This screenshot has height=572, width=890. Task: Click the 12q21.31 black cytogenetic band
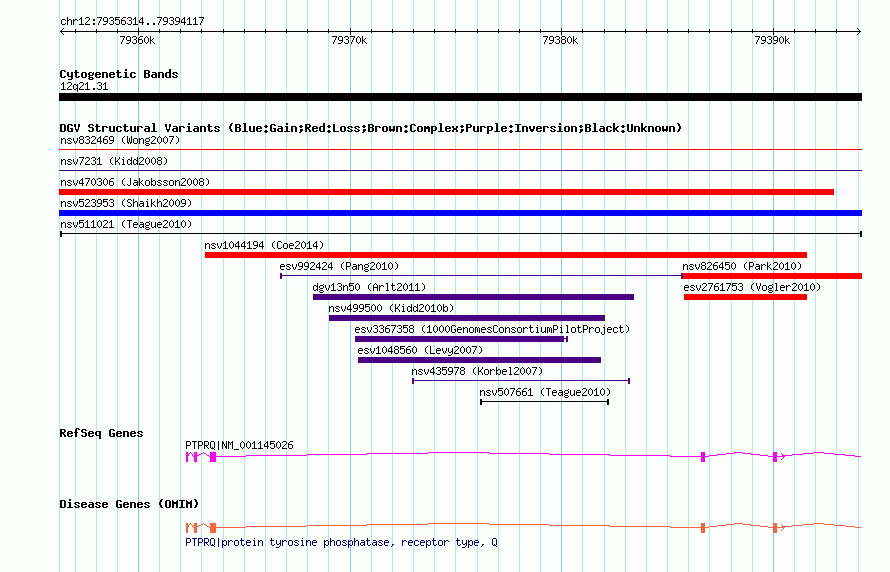460,98
